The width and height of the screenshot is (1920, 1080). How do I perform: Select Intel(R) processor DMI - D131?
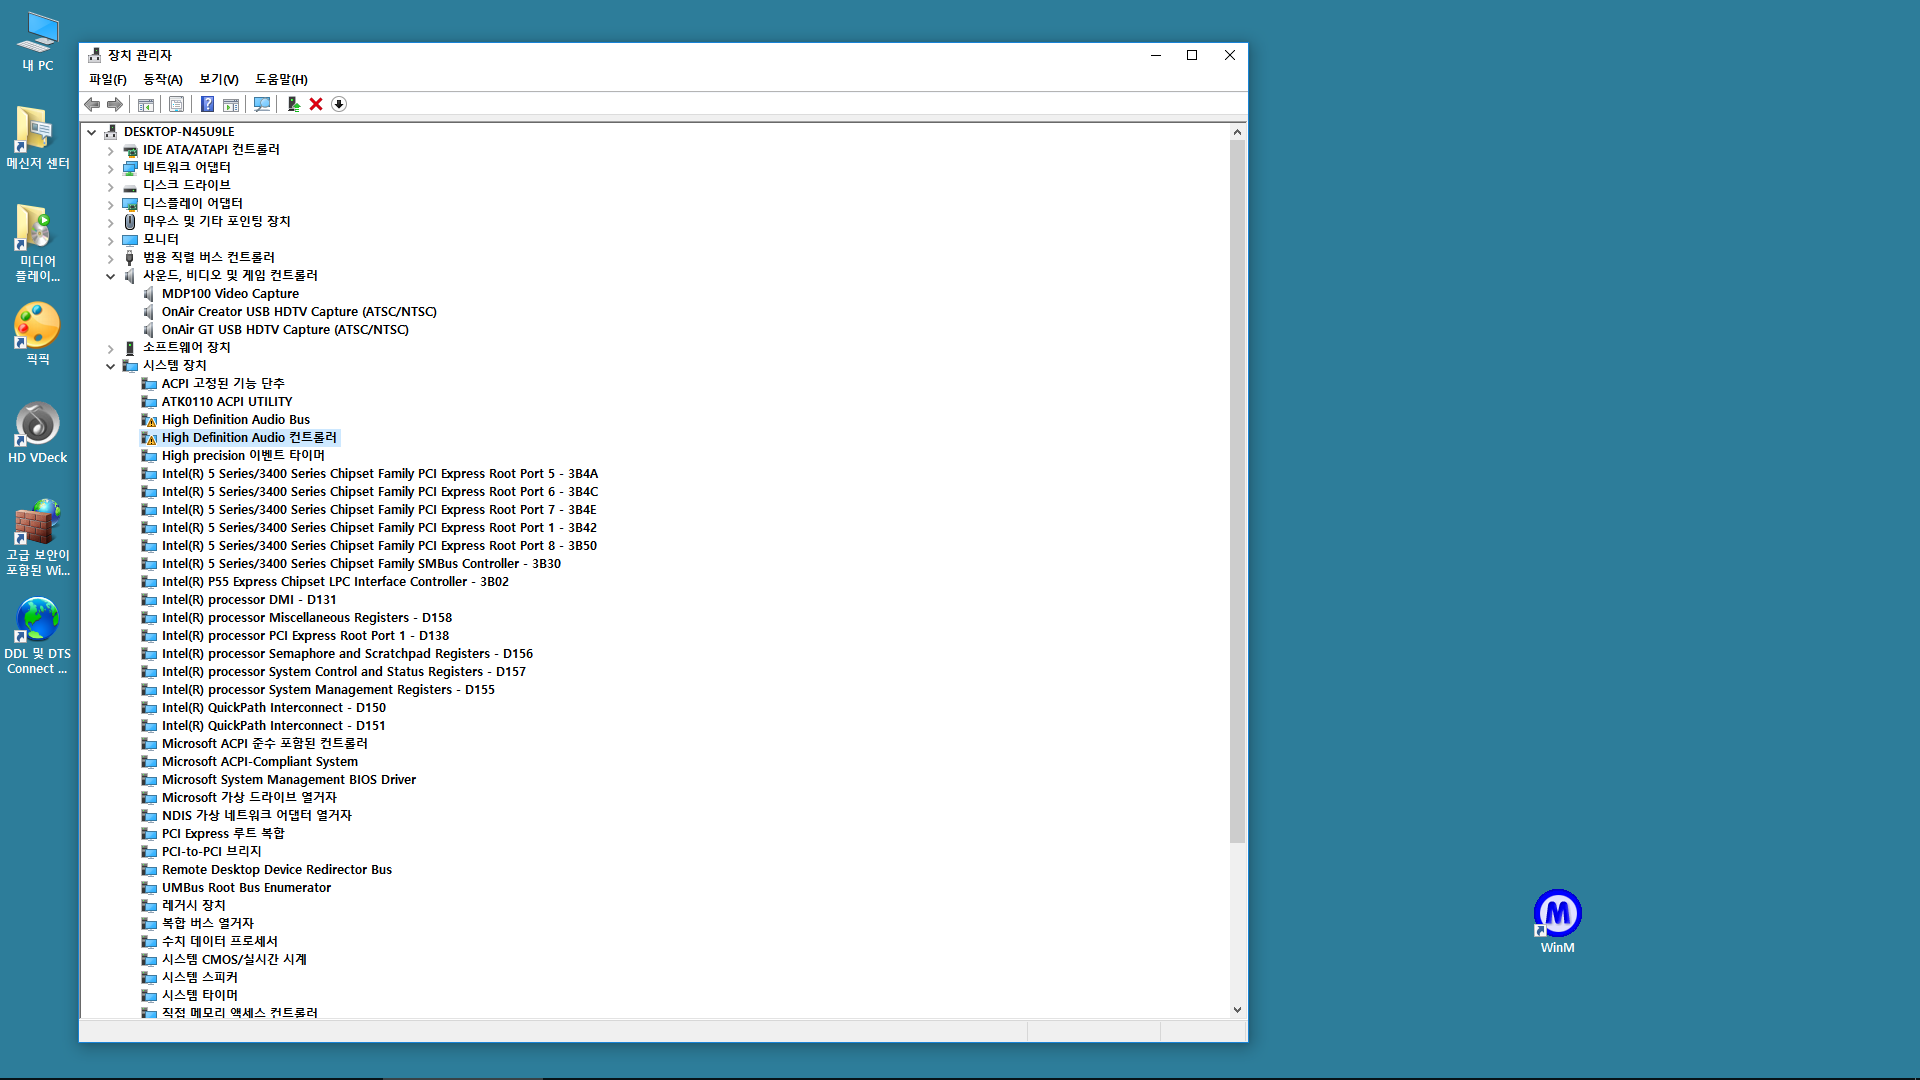coord(249,600)
